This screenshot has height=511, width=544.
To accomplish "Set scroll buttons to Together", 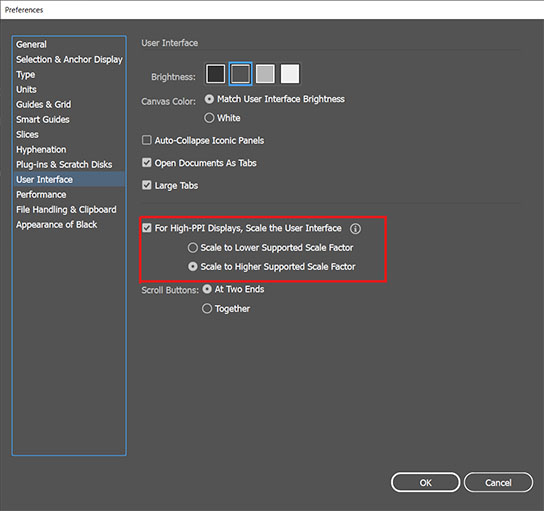I will pyautogui.click(x=207, y=308).
